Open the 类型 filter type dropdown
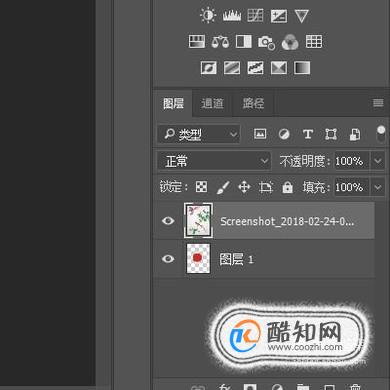This screenshot has width=390, height=390. pos(198,134)
